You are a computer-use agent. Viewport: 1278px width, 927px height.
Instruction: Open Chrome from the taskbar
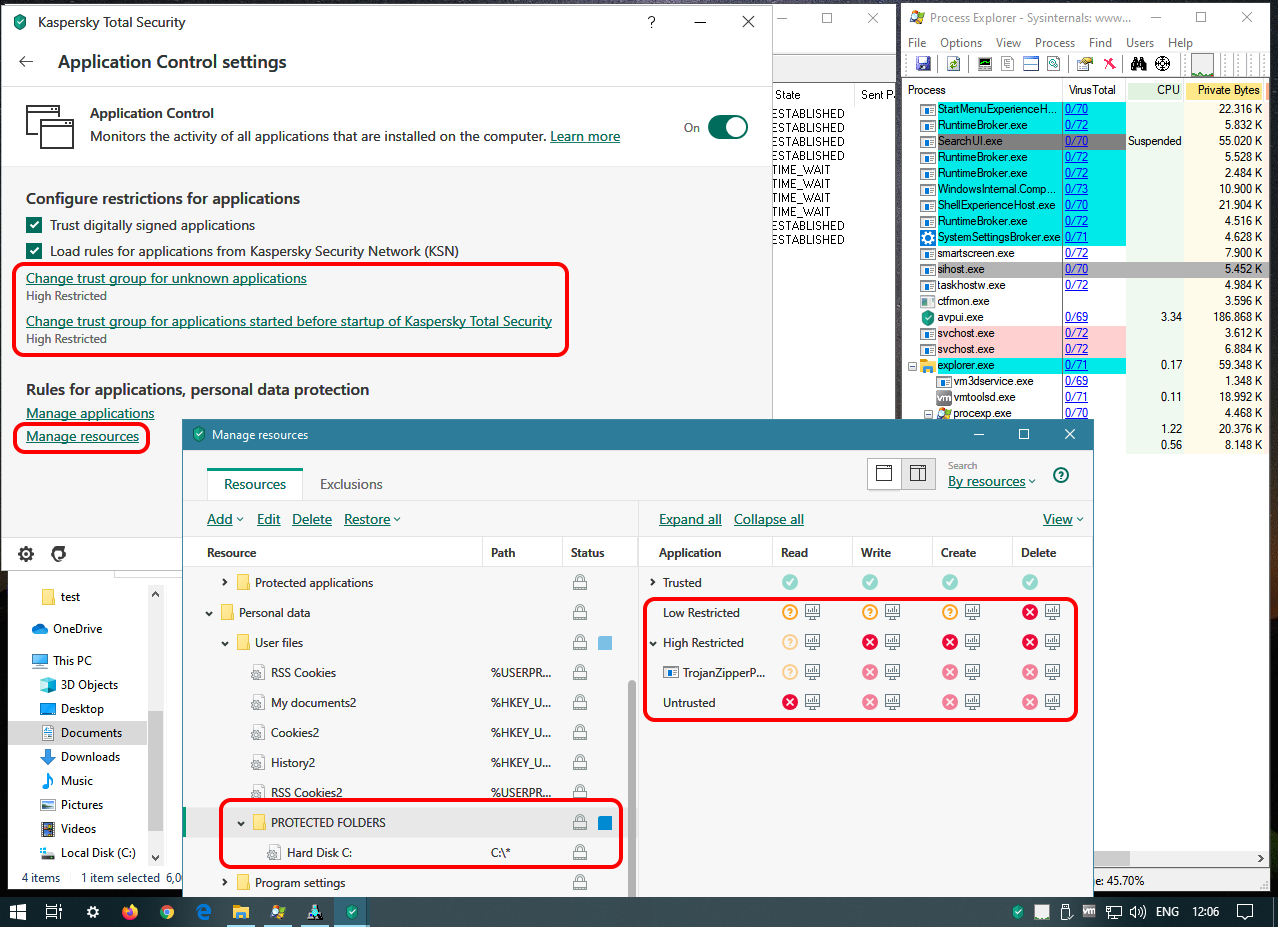(x=166, y=912)
